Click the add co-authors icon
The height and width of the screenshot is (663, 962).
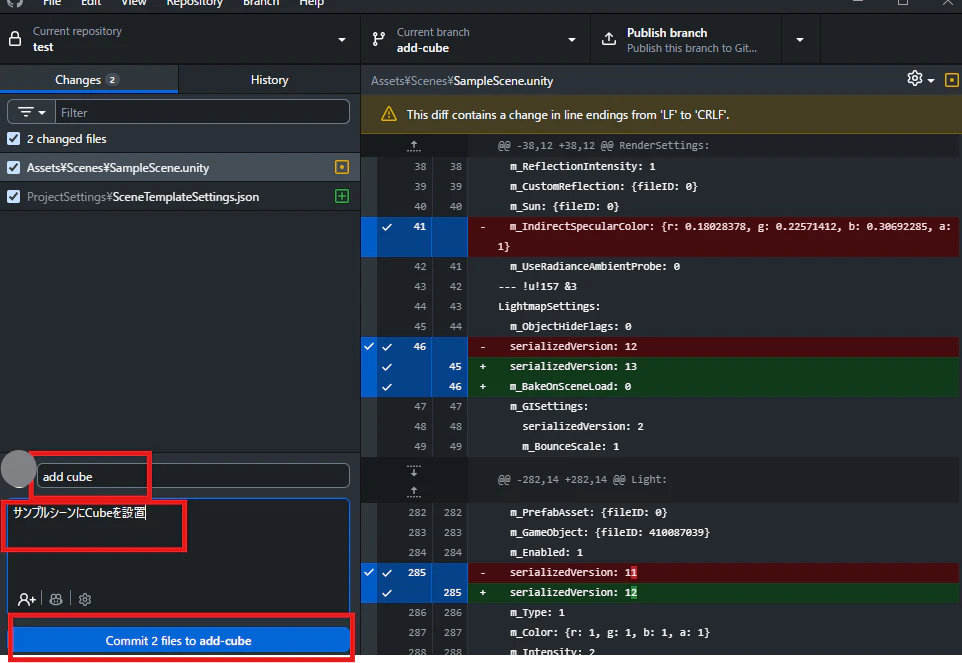click(x=26, y=599)
